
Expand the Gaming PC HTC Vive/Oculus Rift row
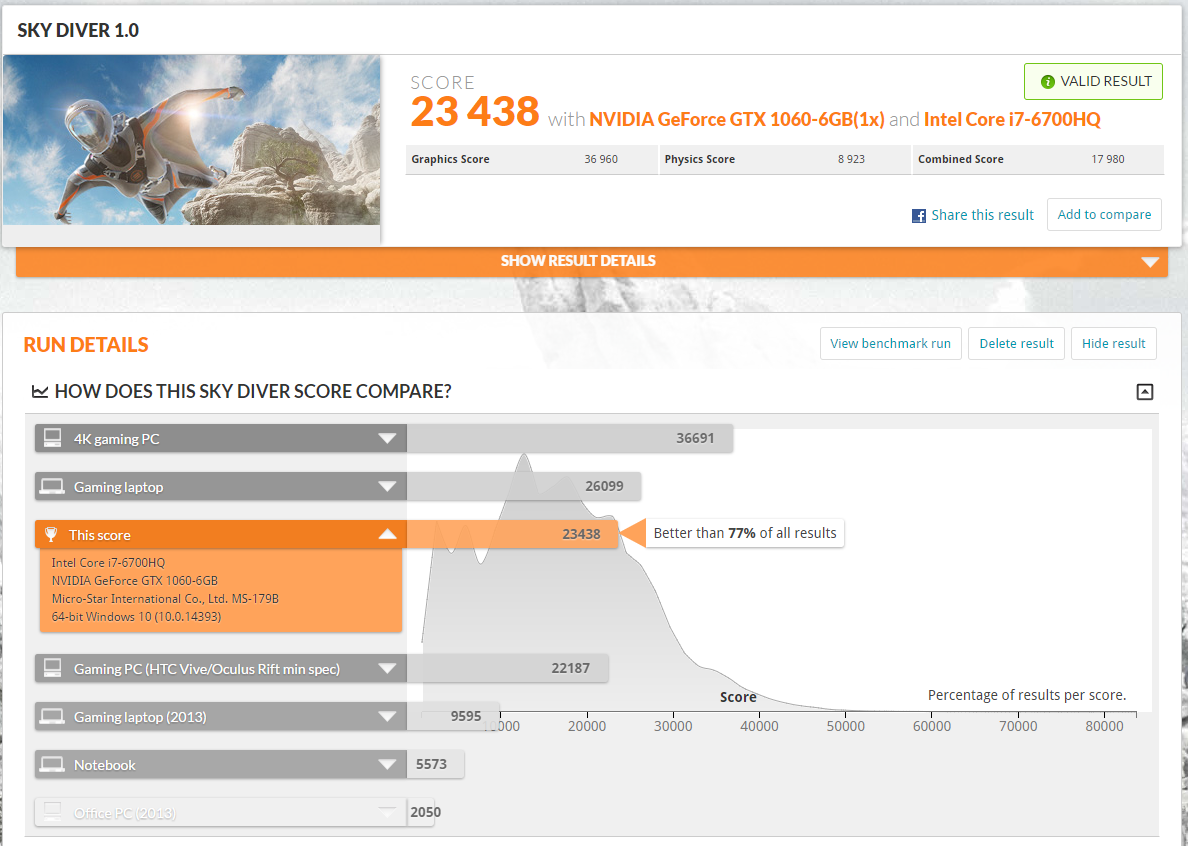[x=220, y=669]
